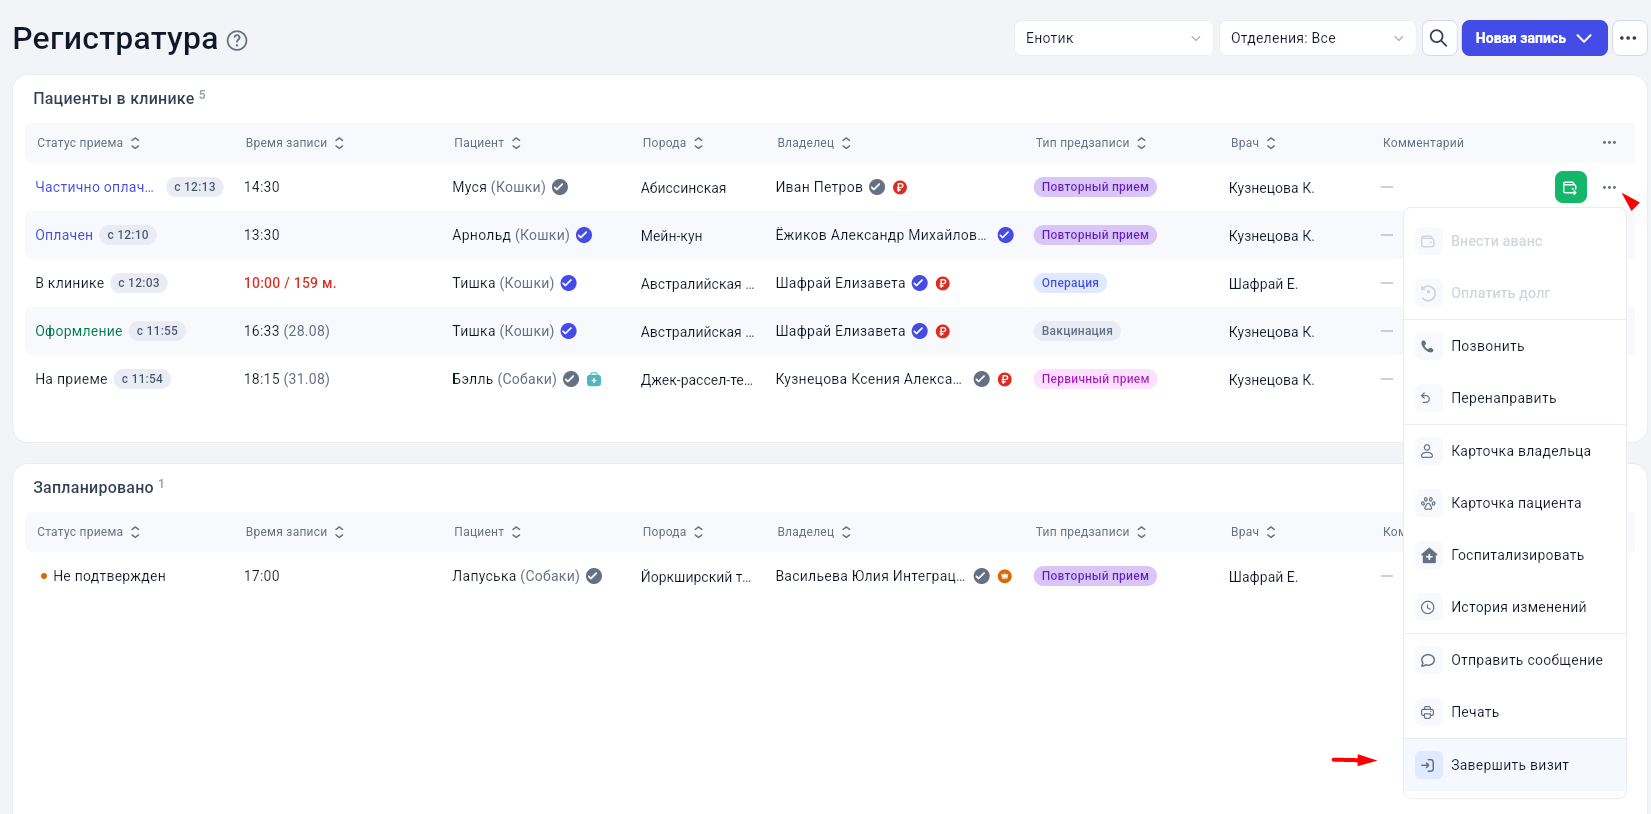Click the red ruble icon next to Кузнецова Ксения
1651x814 pixels.
click(x=1005, y=379)
